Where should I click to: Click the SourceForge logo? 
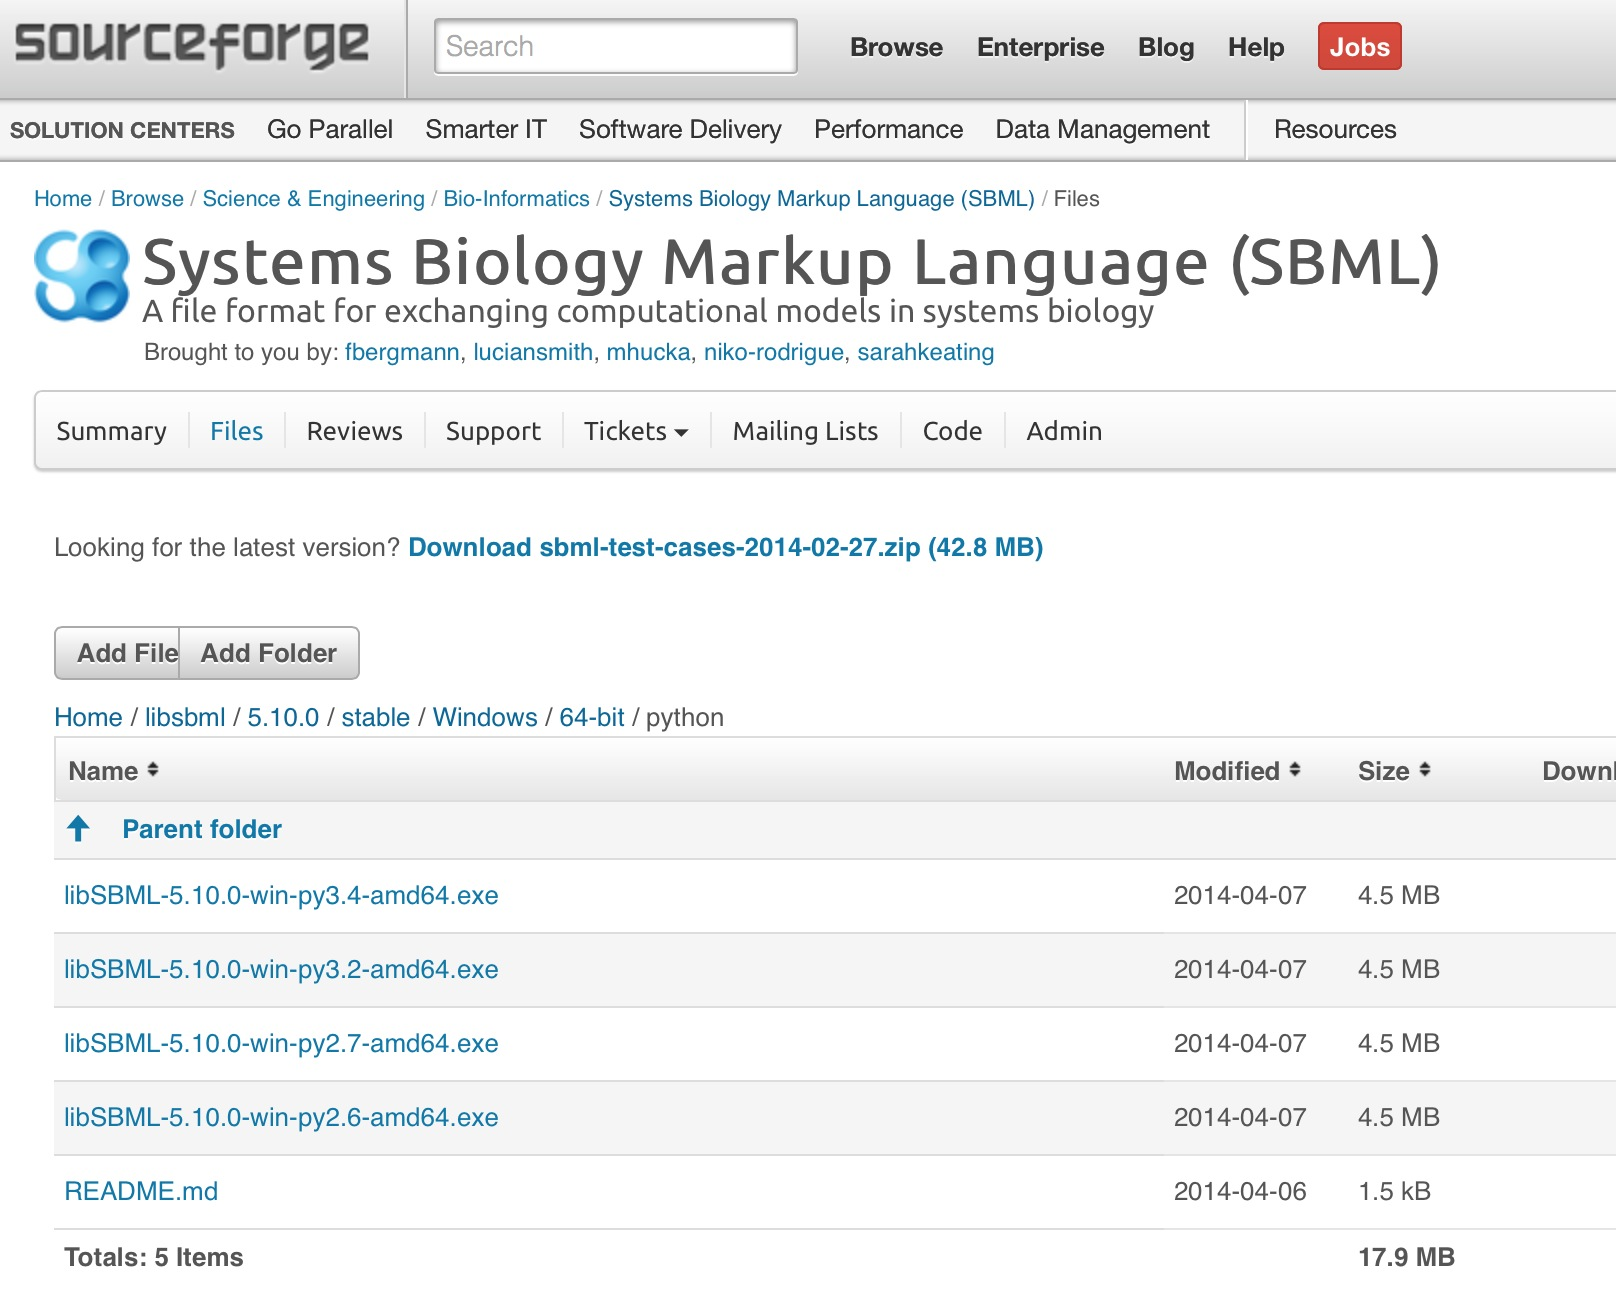[190, 43]
